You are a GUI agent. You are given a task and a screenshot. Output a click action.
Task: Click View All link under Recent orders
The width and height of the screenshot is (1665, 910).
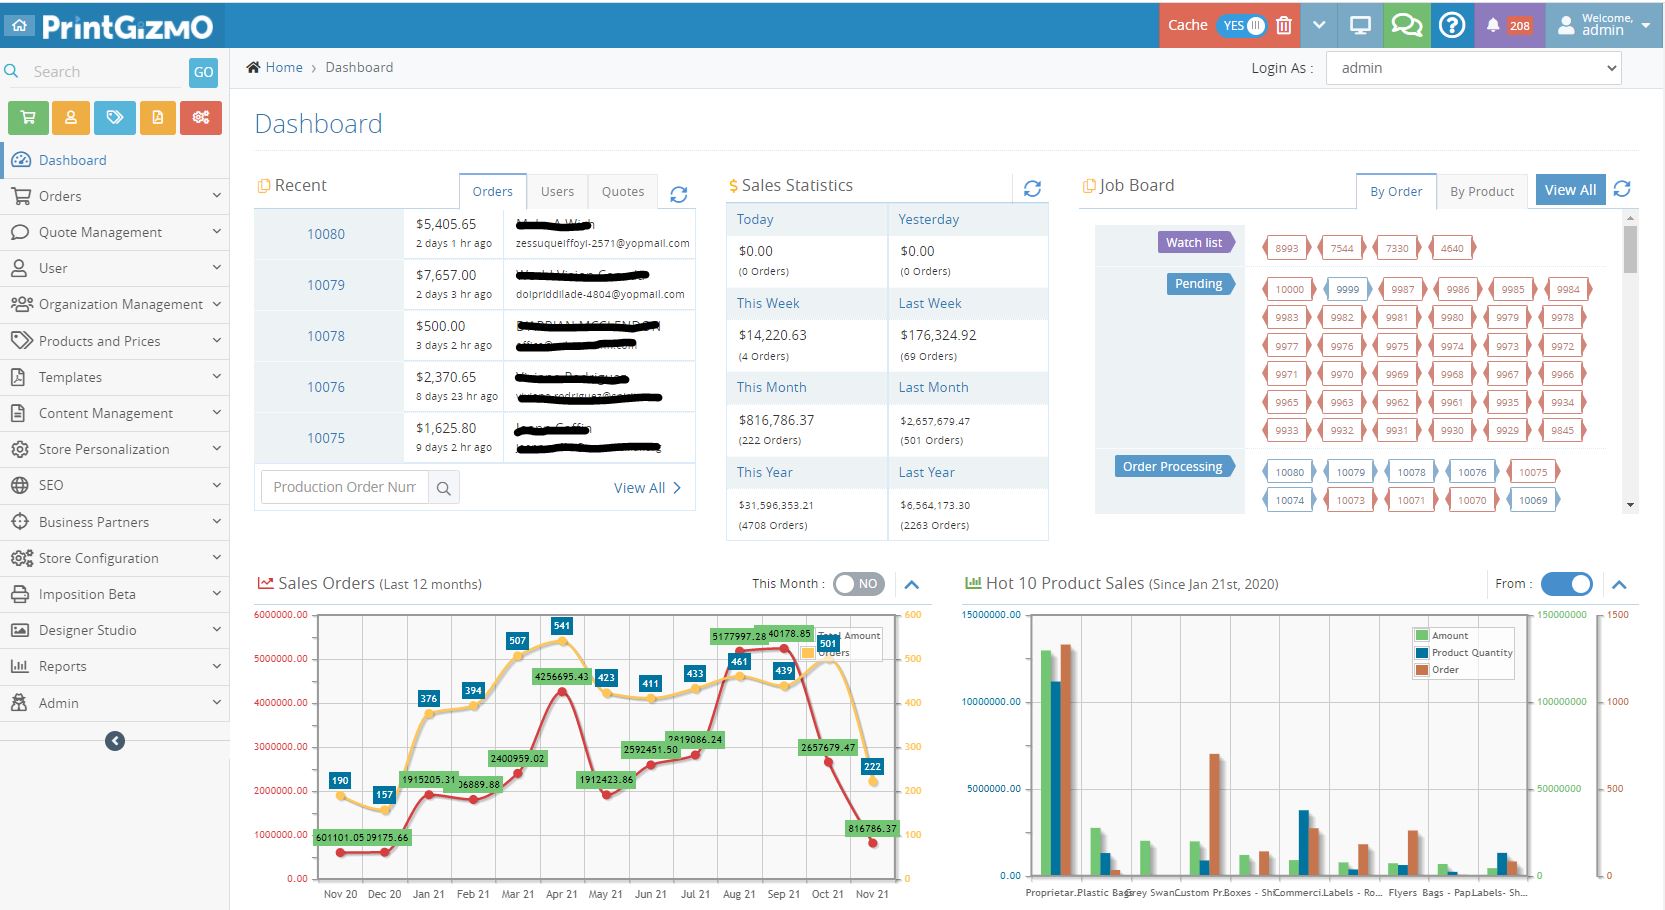point(647,488)
